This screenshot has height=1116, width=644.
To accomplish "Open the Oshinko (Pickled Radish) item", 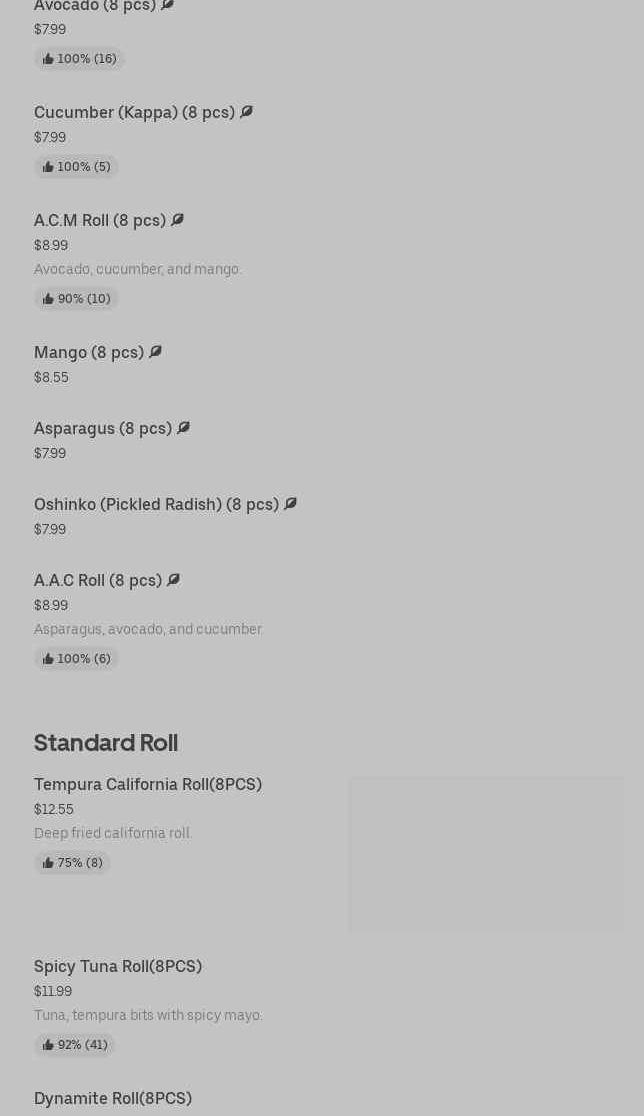I will pos(156,504).
